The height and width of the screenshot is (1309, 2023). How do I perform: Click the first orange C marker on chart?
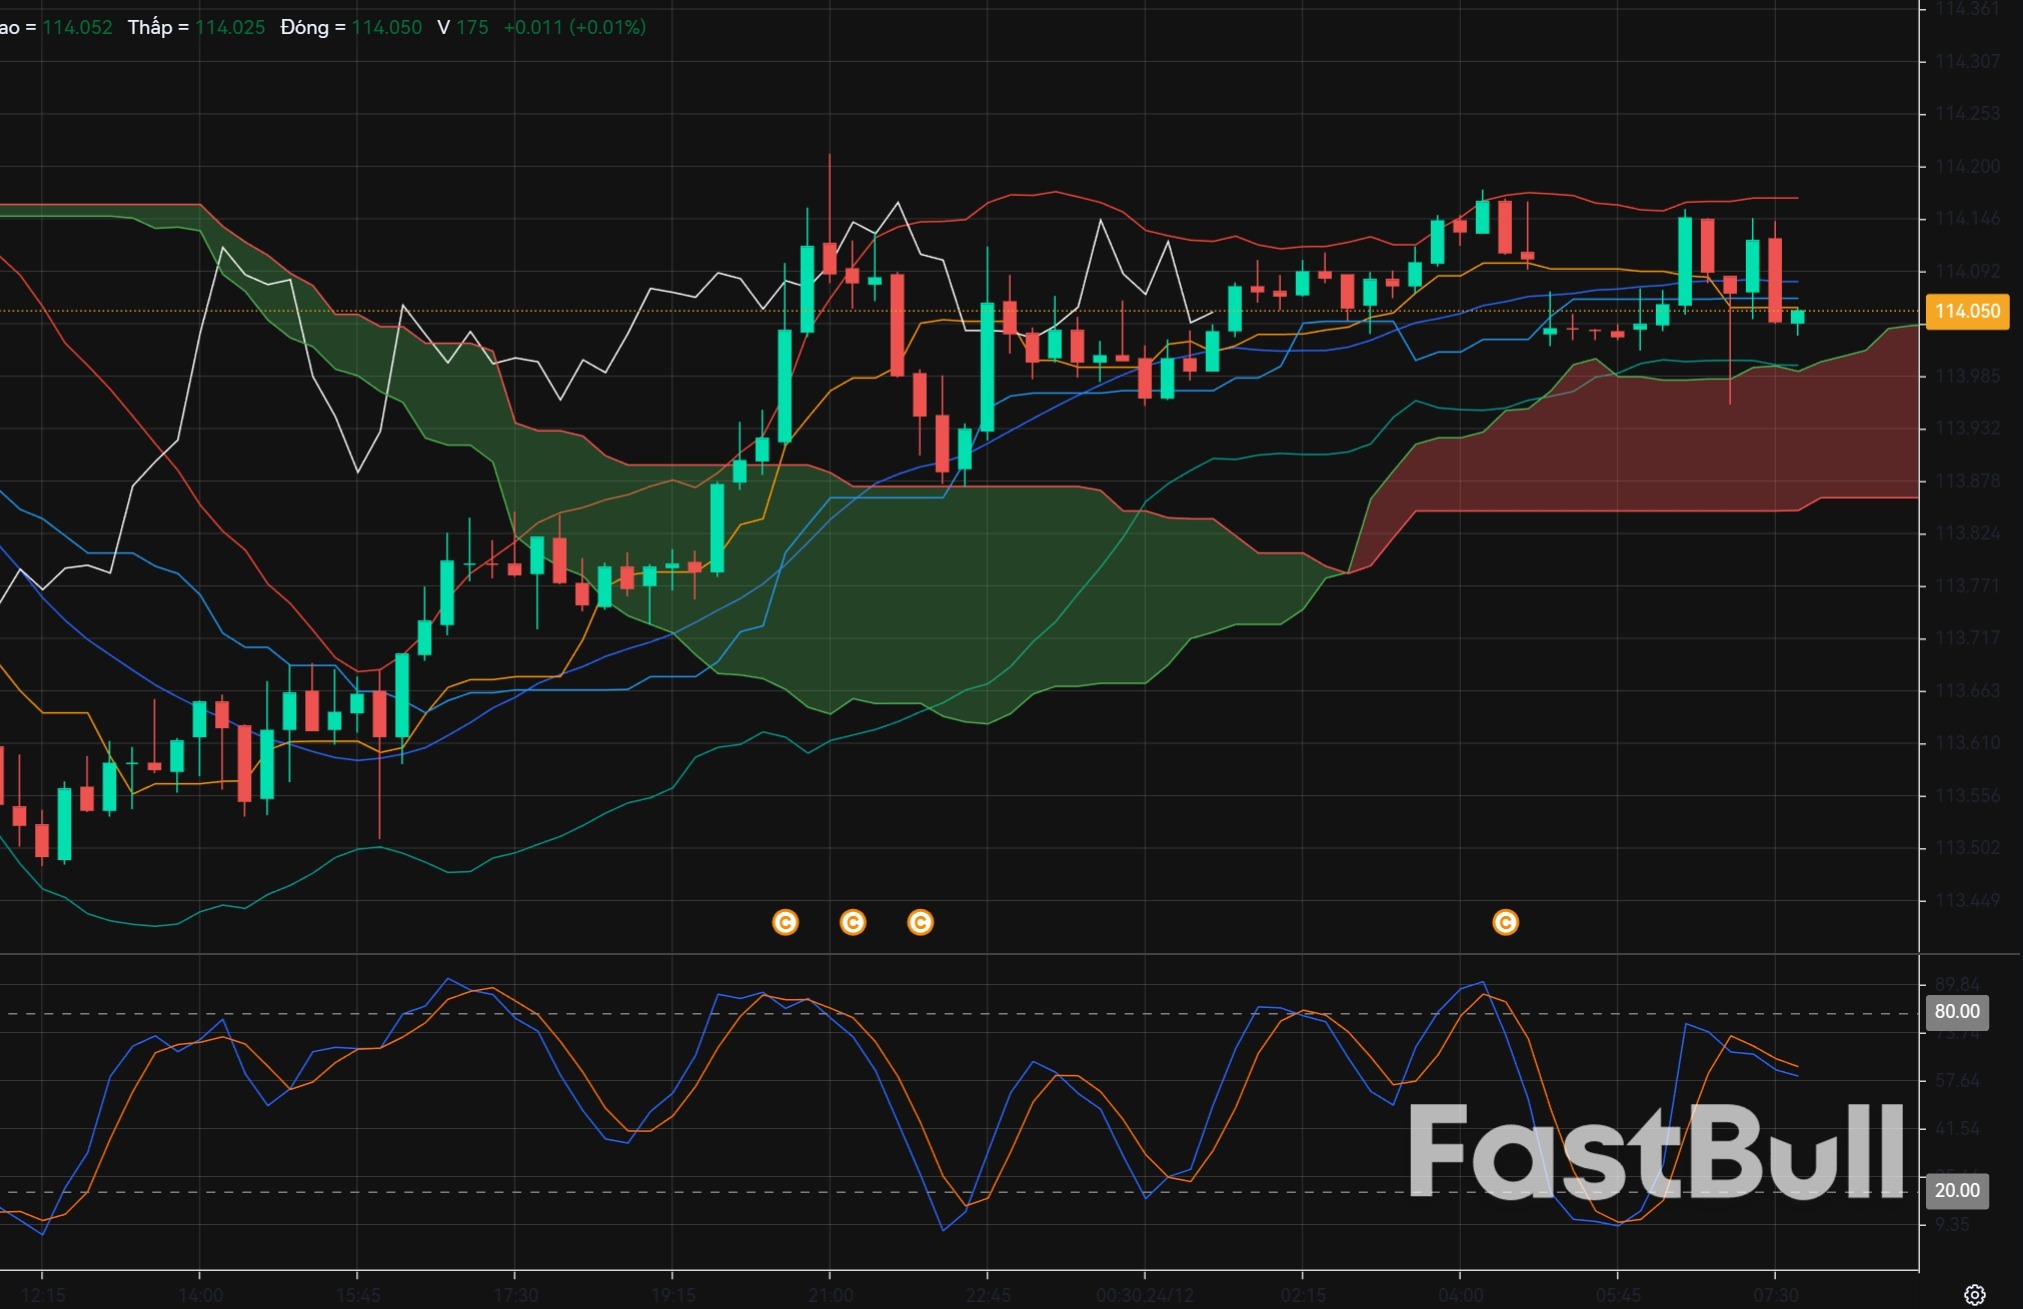tap(786, 923)
